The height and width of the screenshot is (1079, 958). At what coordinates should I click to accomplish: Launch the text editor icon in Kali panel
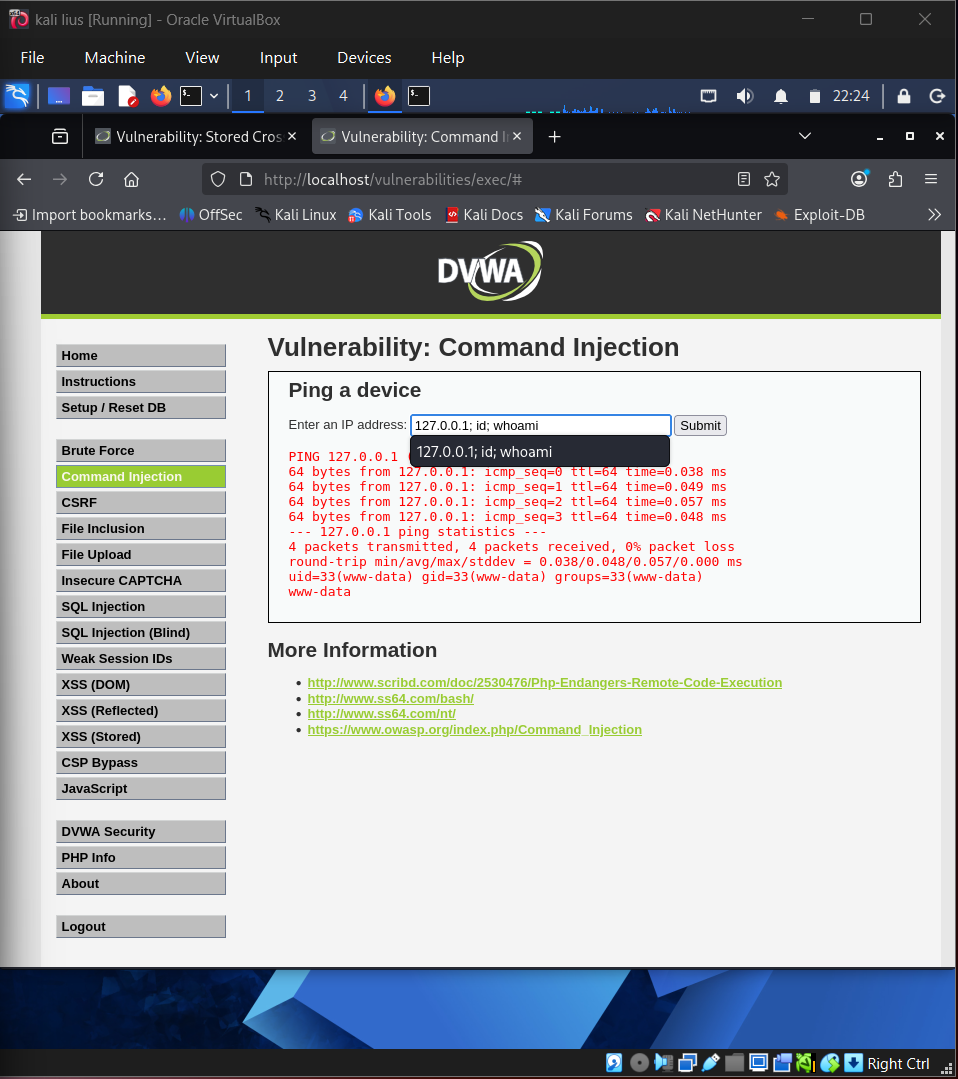click(127, 96)
